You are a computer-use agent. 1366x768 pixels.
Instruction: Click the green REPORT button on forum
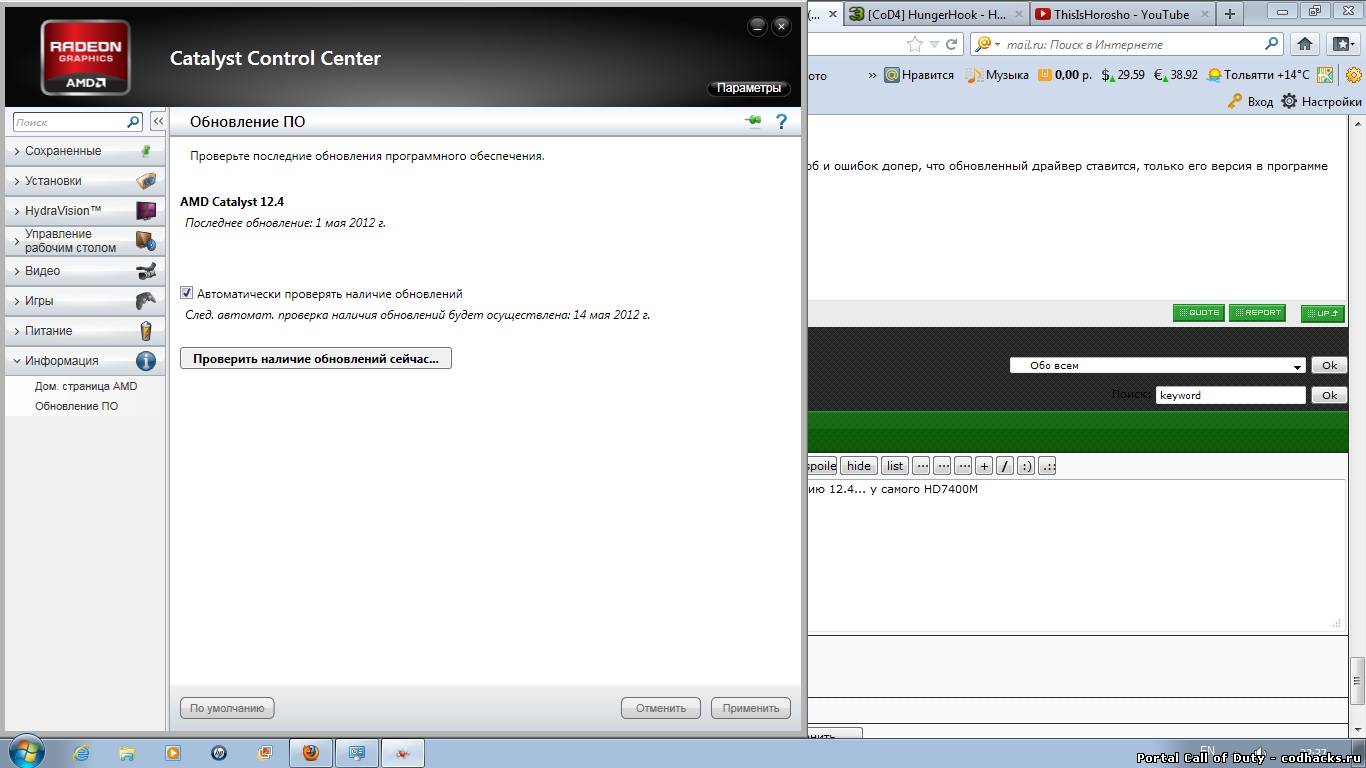tap(1257, 313)
